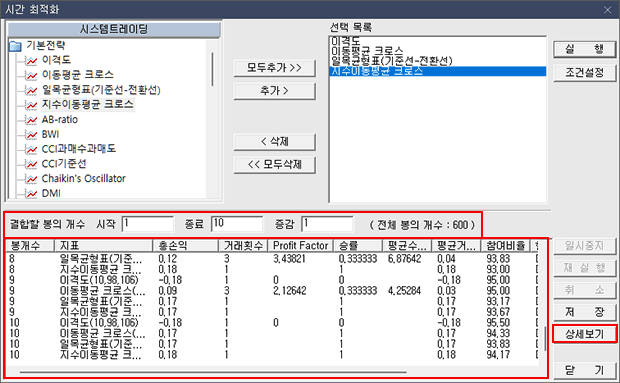Viewport: 620px width, 383px height.
Task: Sort by the 참여비율 column header
Action: tap(505, 245)
